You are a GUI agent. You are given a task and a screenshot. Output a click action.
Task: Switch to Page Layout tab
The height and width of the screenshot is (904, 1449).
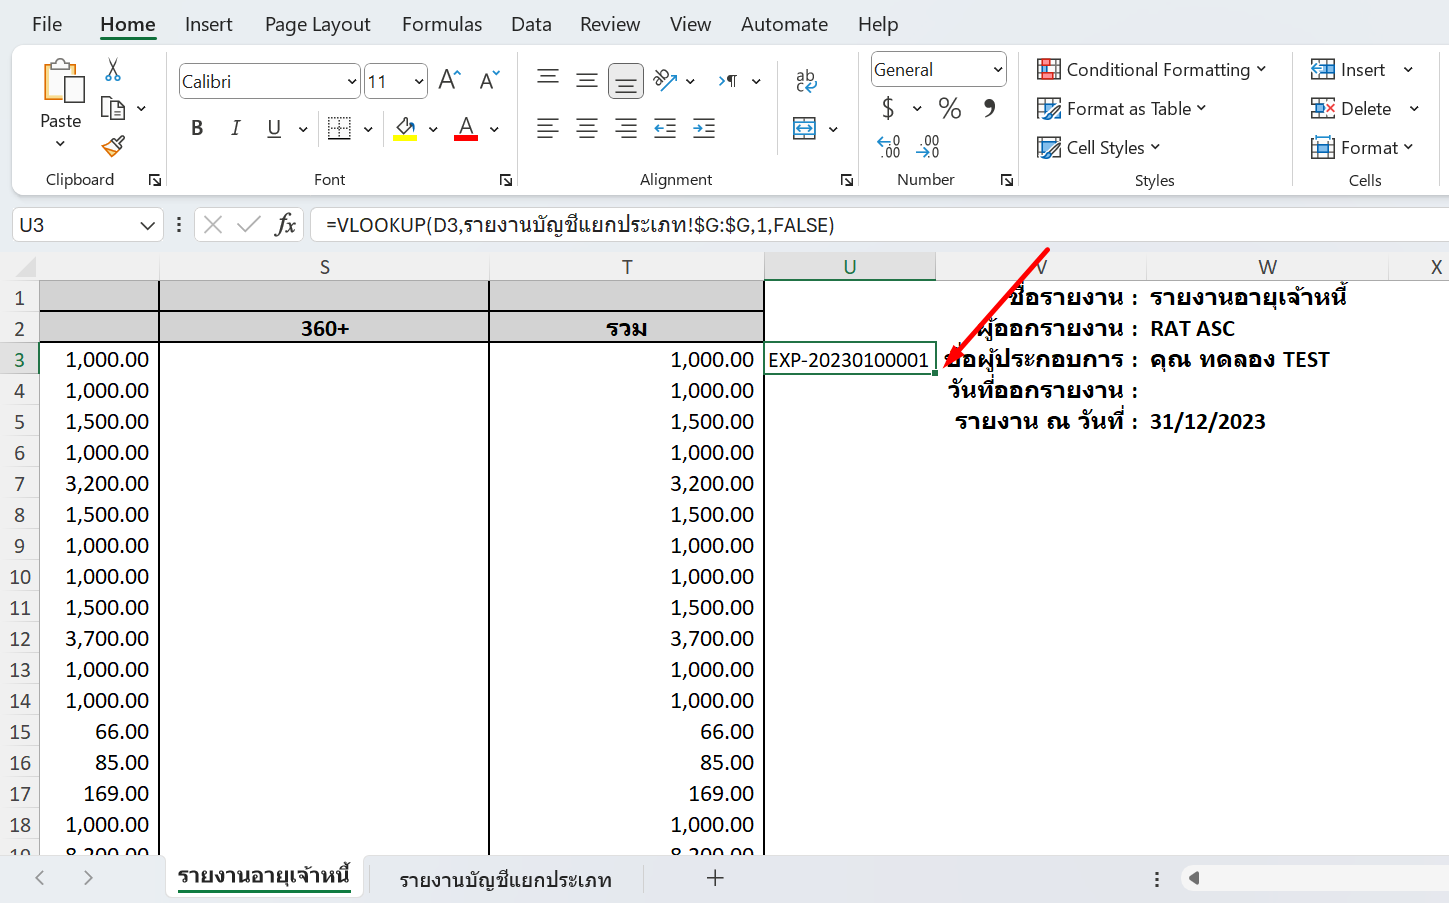(x=317, y=24)
